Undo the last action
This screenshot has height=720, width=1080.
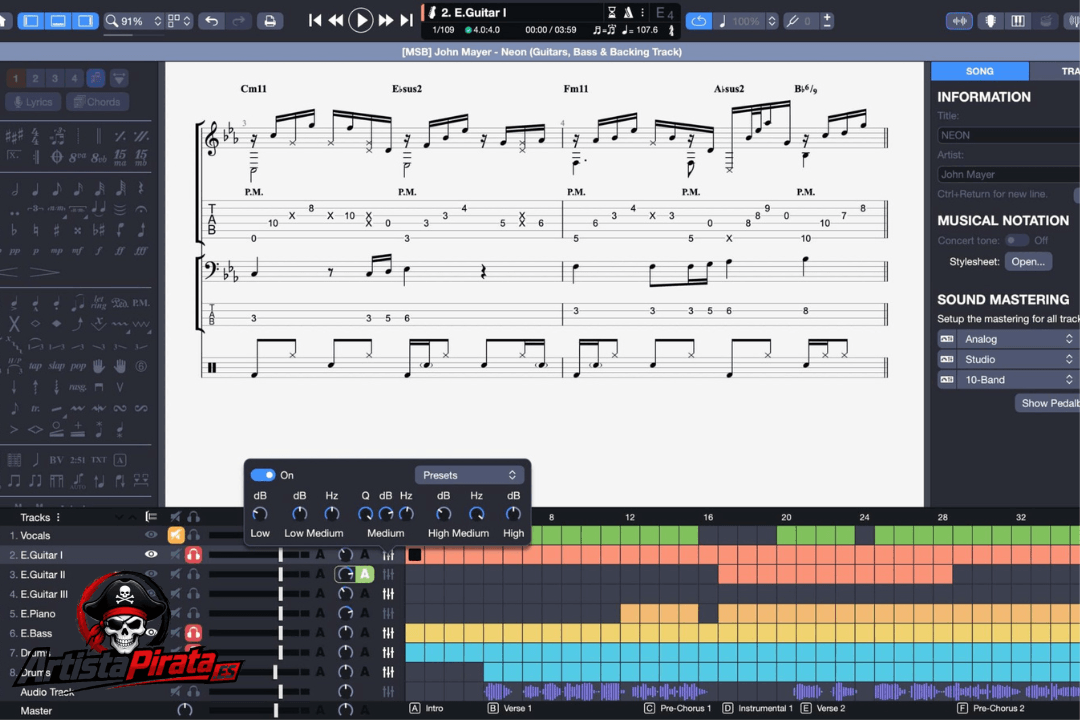point(211,21)
